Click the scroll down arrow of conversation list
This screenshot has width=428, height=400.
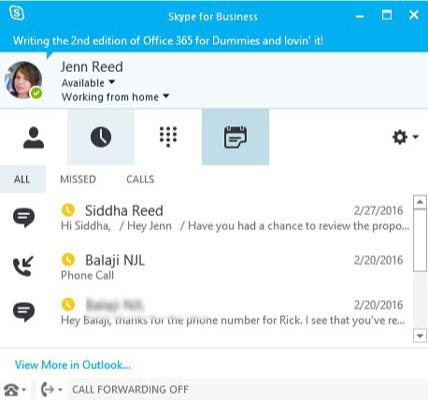[x=420, y=335]
